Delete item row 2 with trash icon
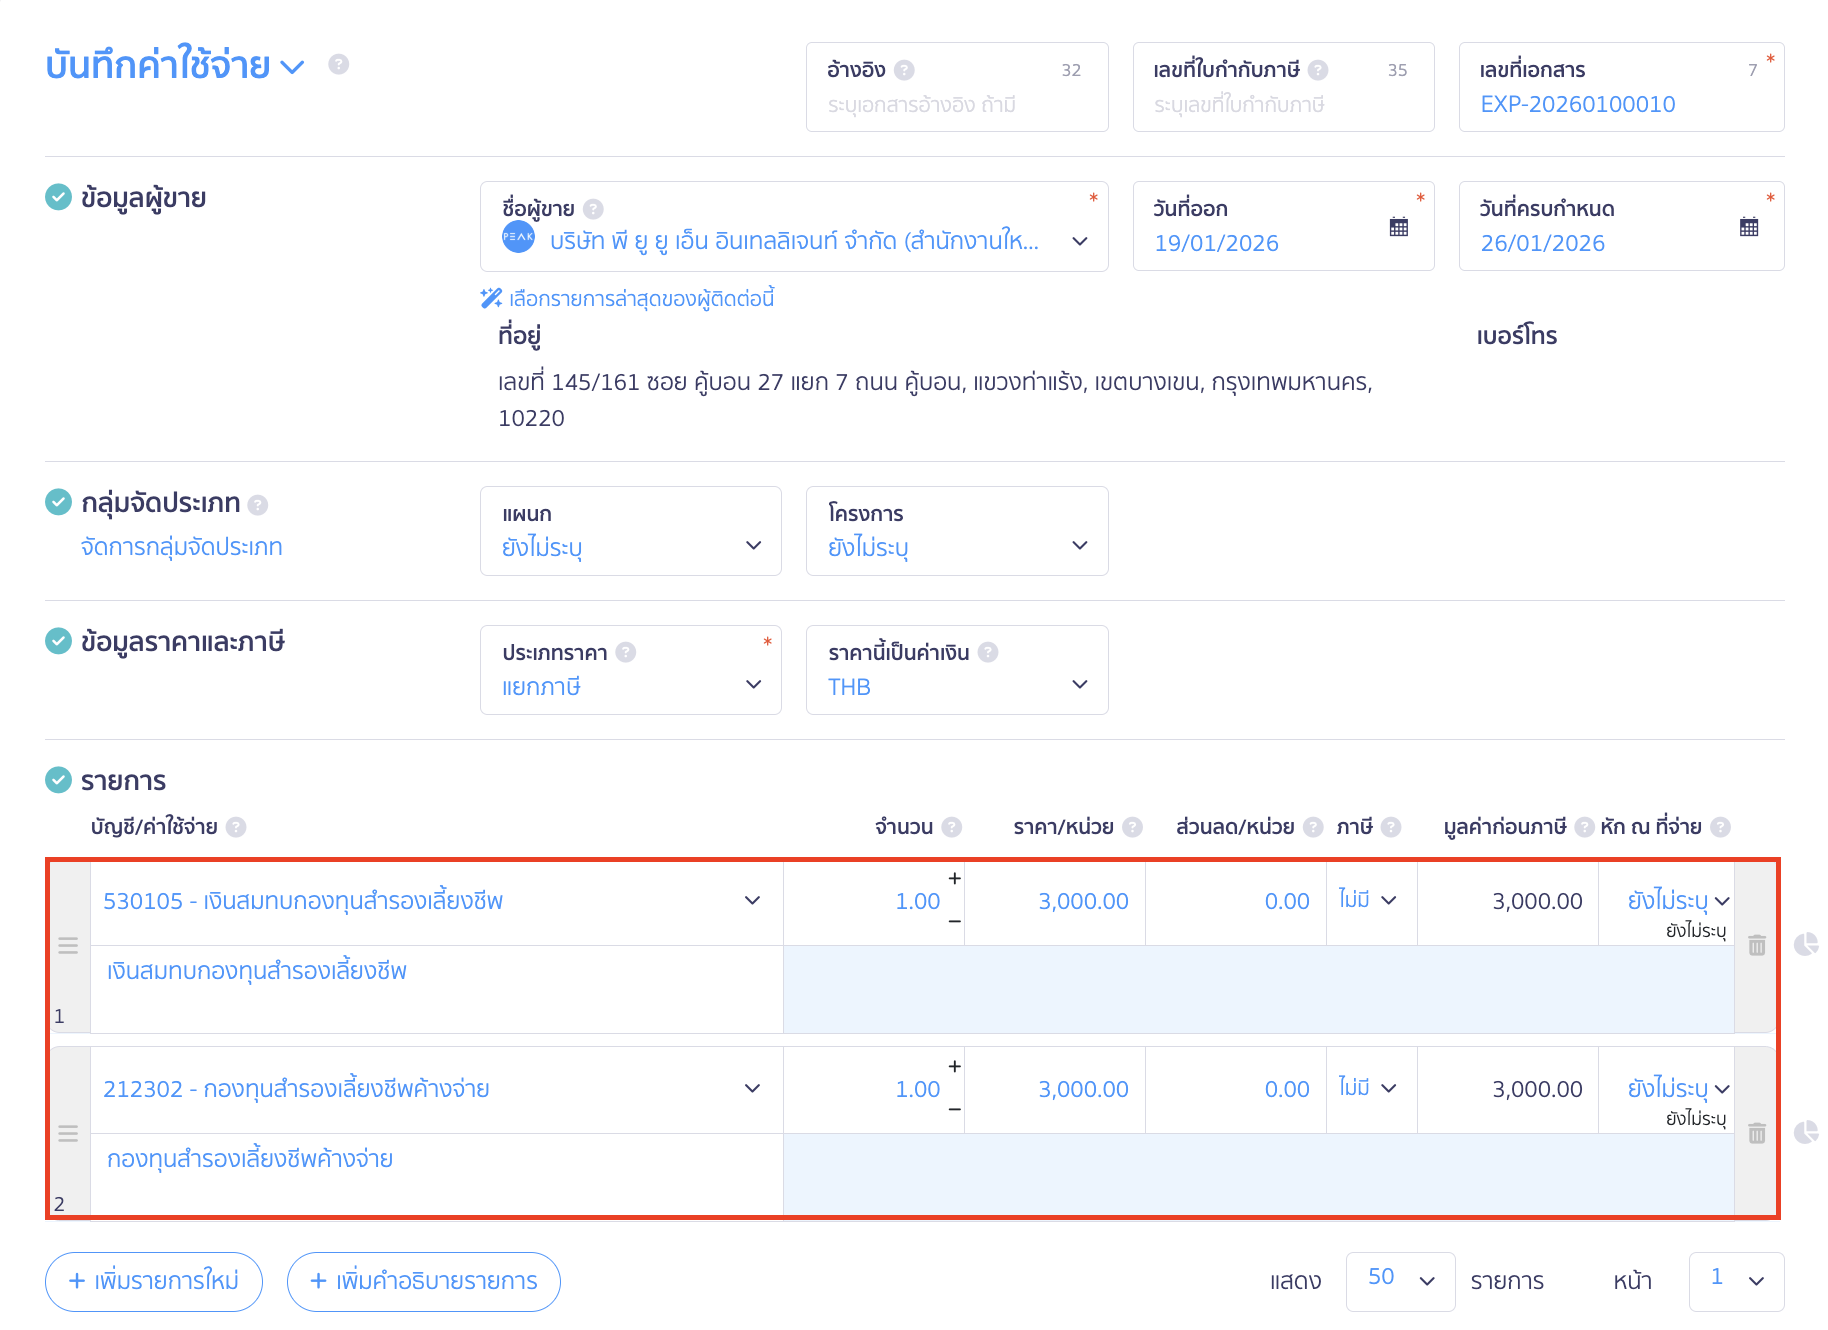The width and height of the screenshot is (1828, 1330). point(1756,1133)
